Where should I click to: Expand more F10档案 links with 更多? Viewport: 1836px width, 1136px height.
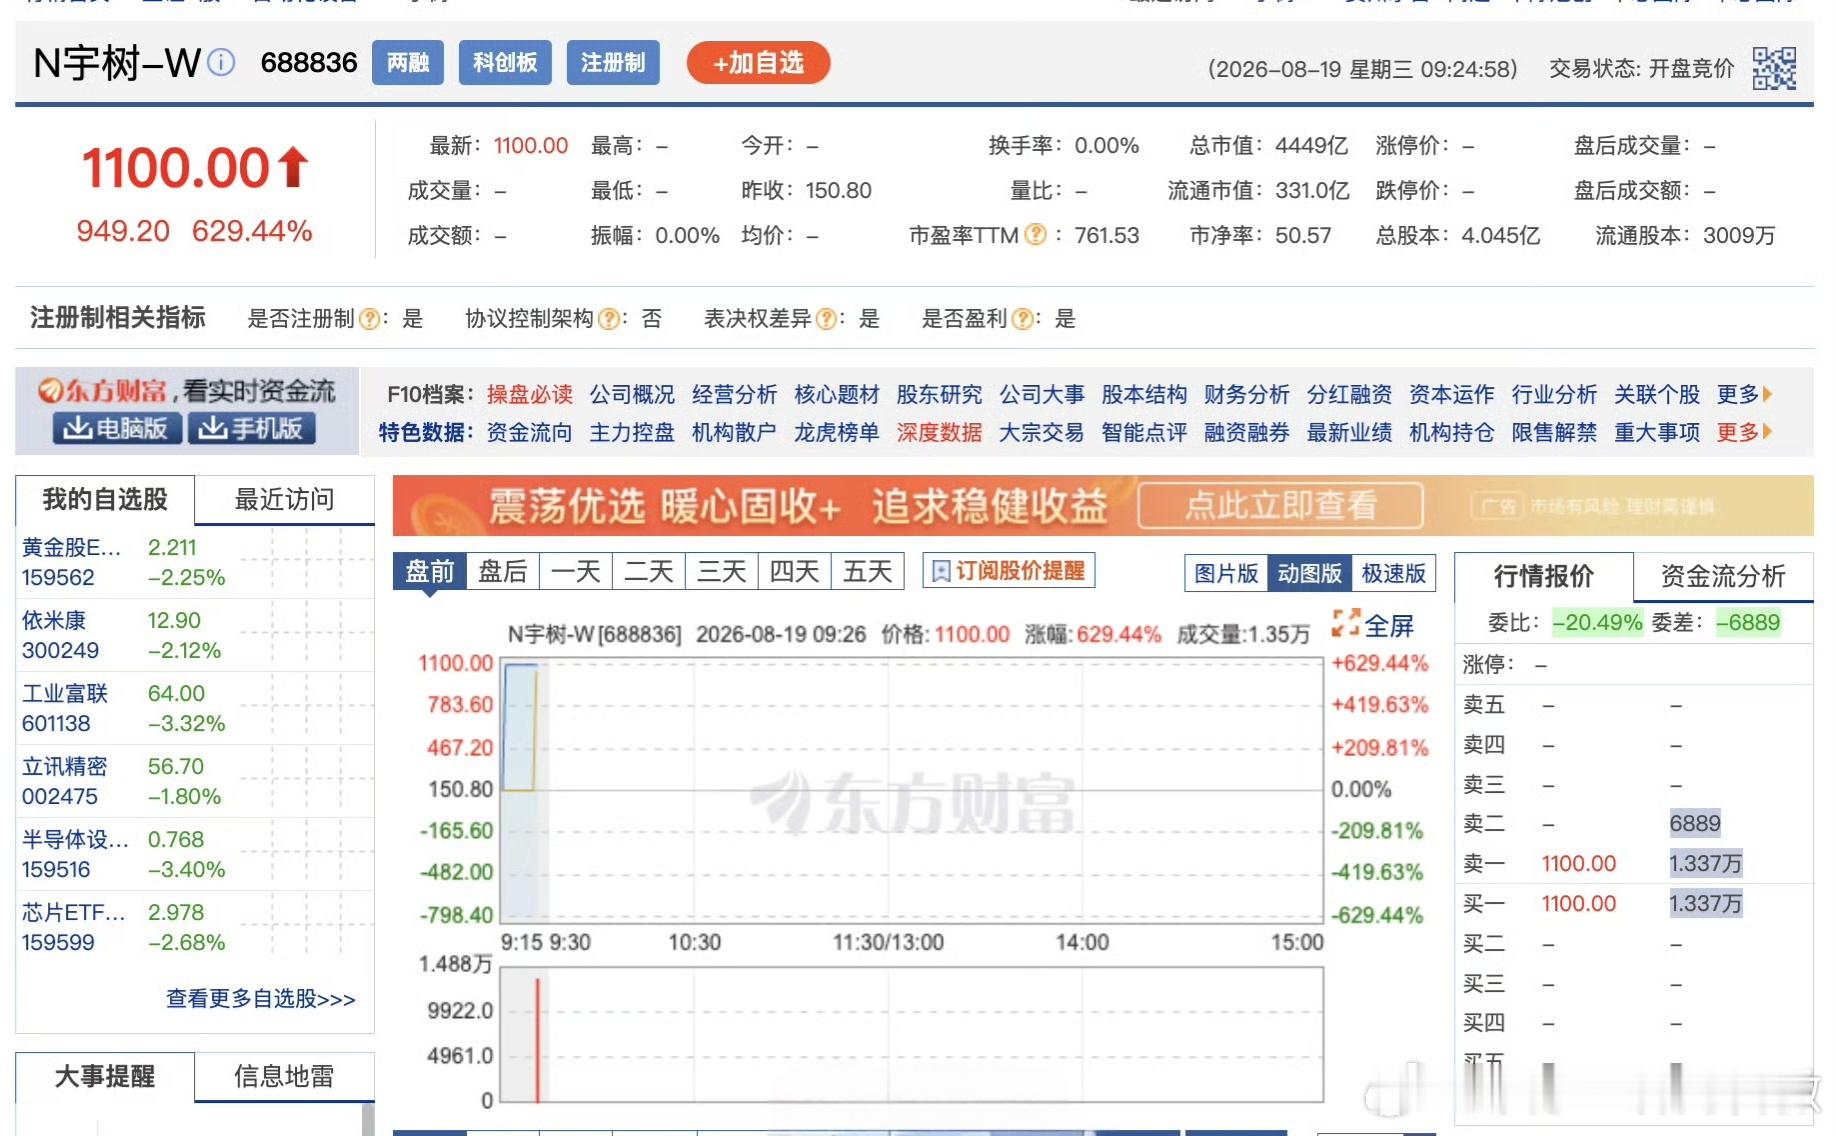[x=1744, y=394]
